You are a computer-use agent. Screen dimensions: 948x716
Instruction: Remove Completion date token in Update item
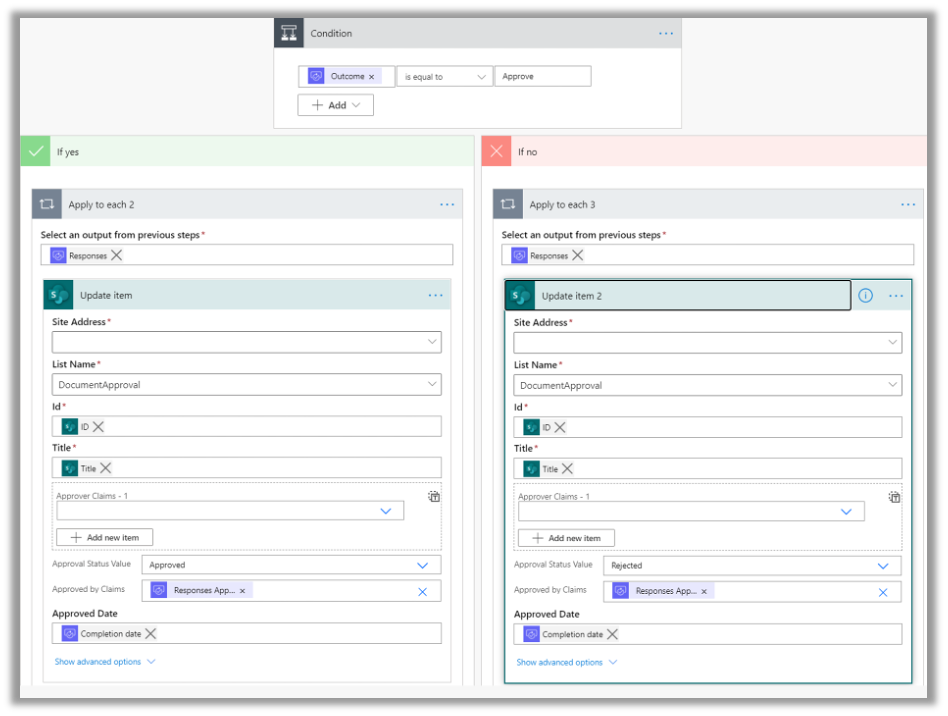pos(151,633)
